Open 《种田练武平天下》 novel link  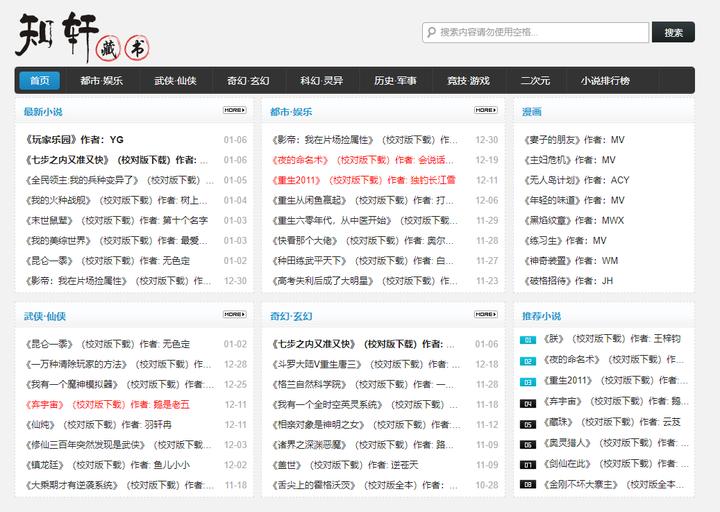pyautogui.click(x=363, y=261)
